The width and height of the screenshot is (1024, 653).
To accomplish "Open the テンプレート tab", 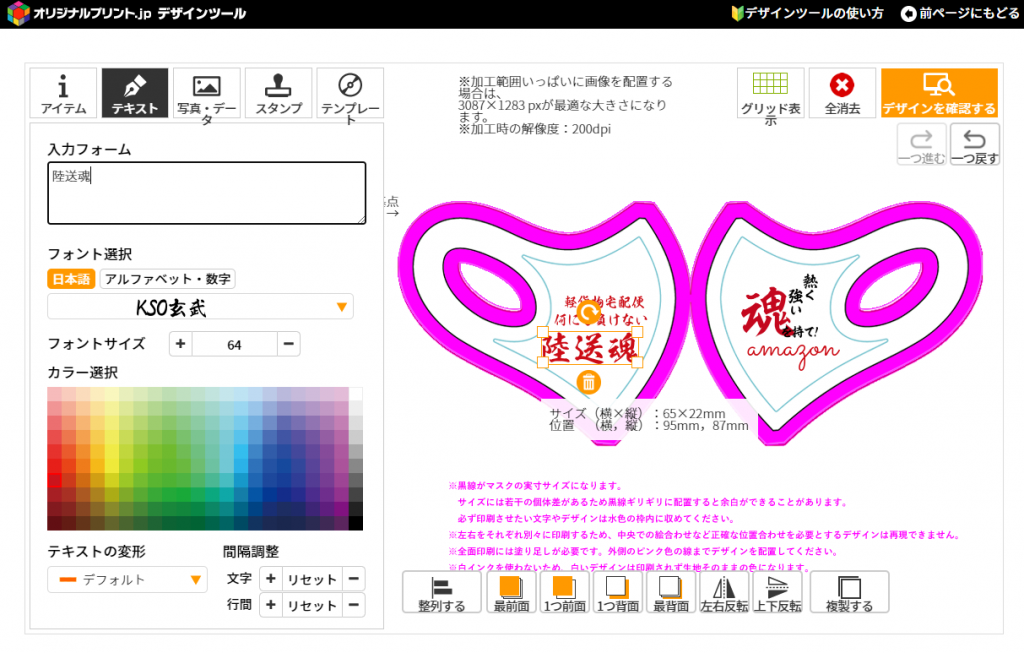I will [x=350, y=93].
